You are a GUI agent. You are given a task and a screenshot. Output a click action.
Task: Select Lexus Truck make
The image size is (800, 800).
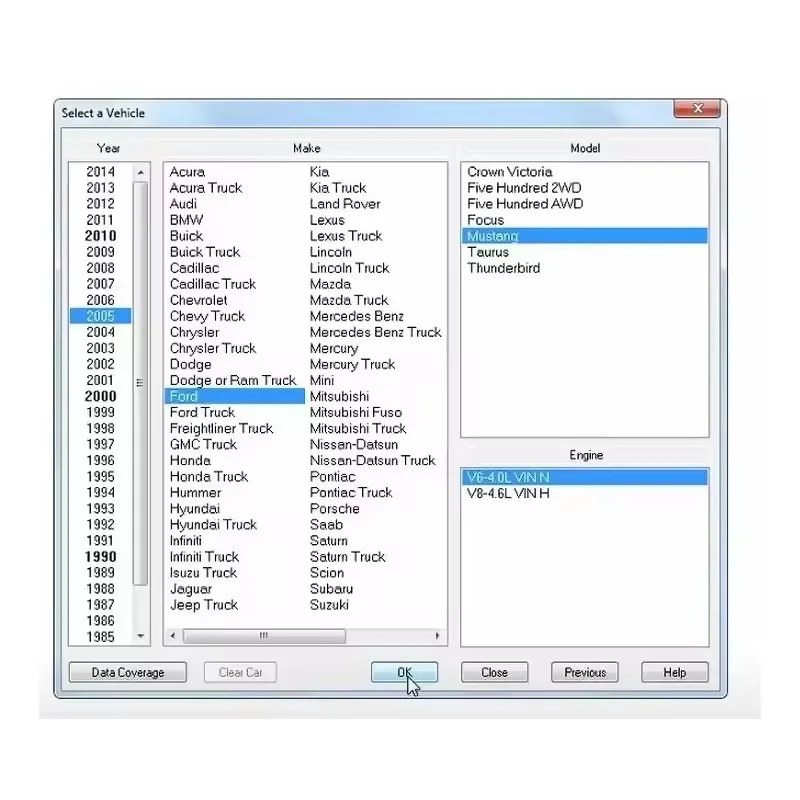coord(346,236)
